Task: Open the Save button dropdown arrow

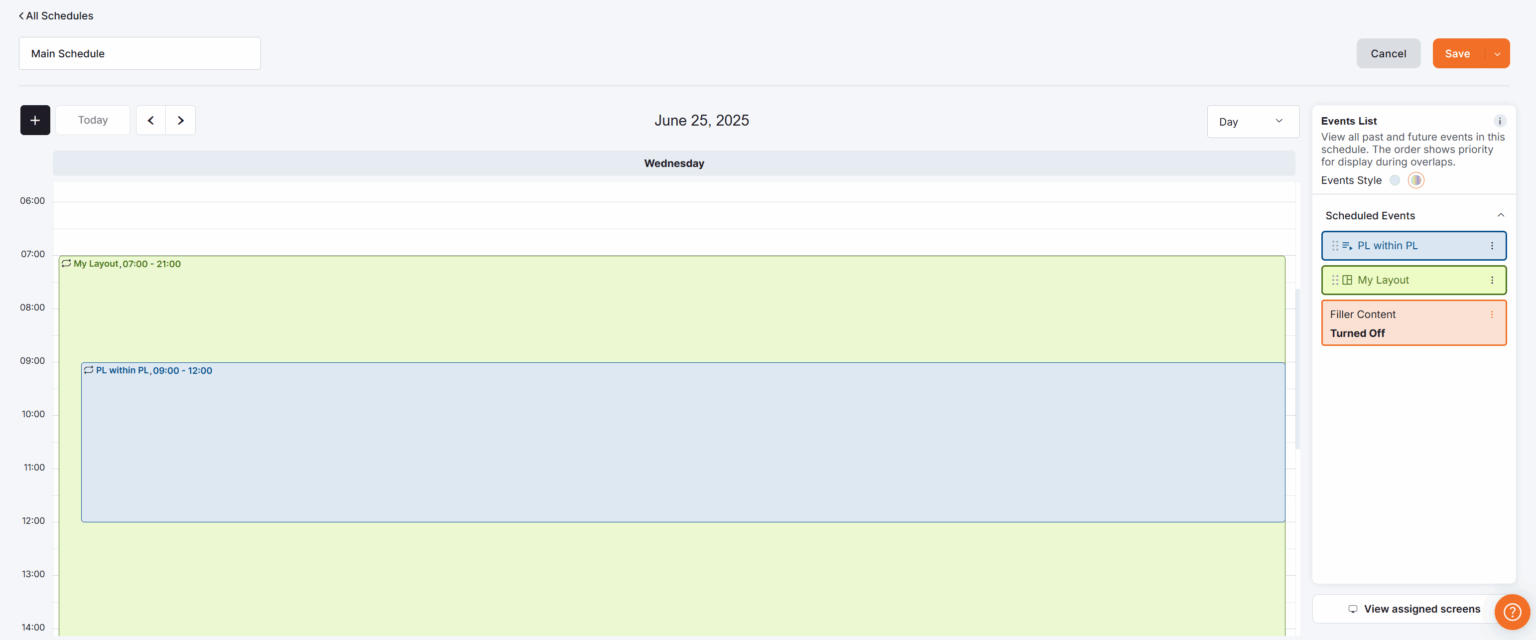Action: click(1496, 53)
